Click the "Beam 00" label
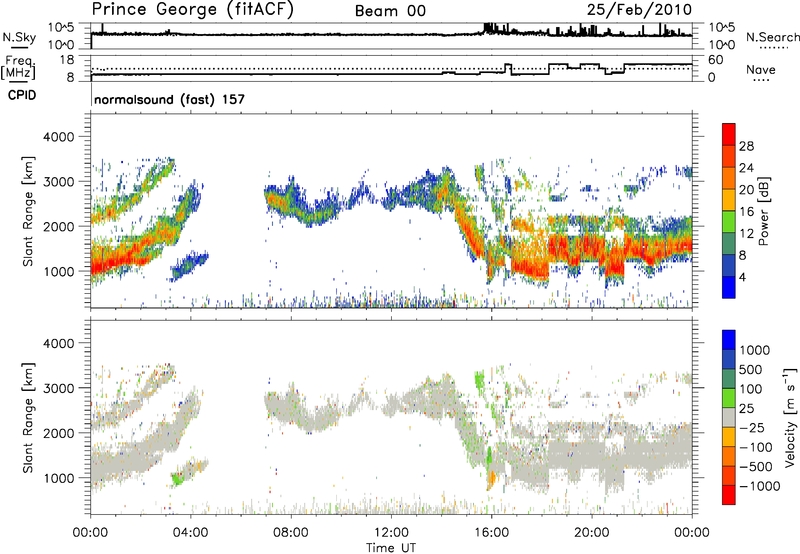The image size is (800, 554). click(390, 11)
